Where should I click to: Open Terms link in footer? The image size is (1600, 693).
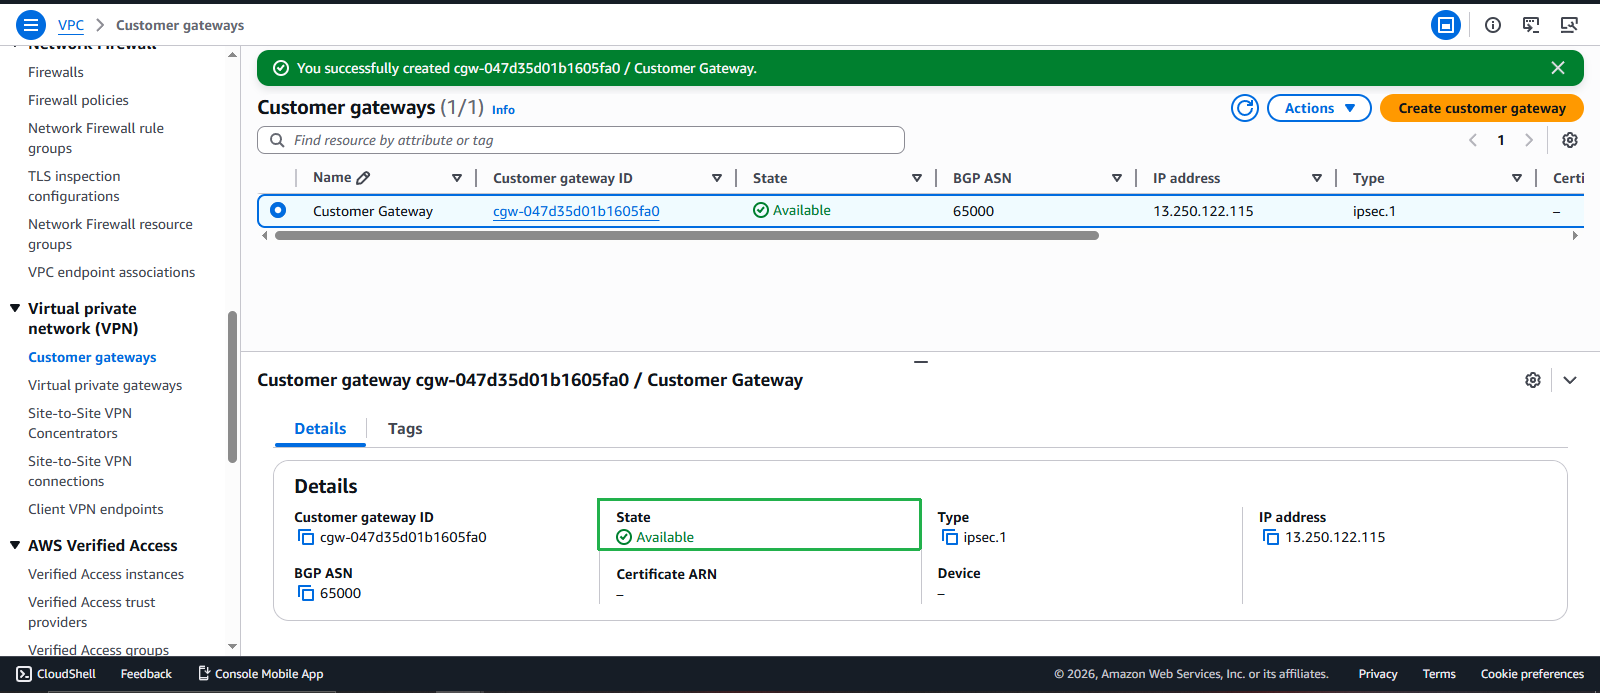(1439, 674)
